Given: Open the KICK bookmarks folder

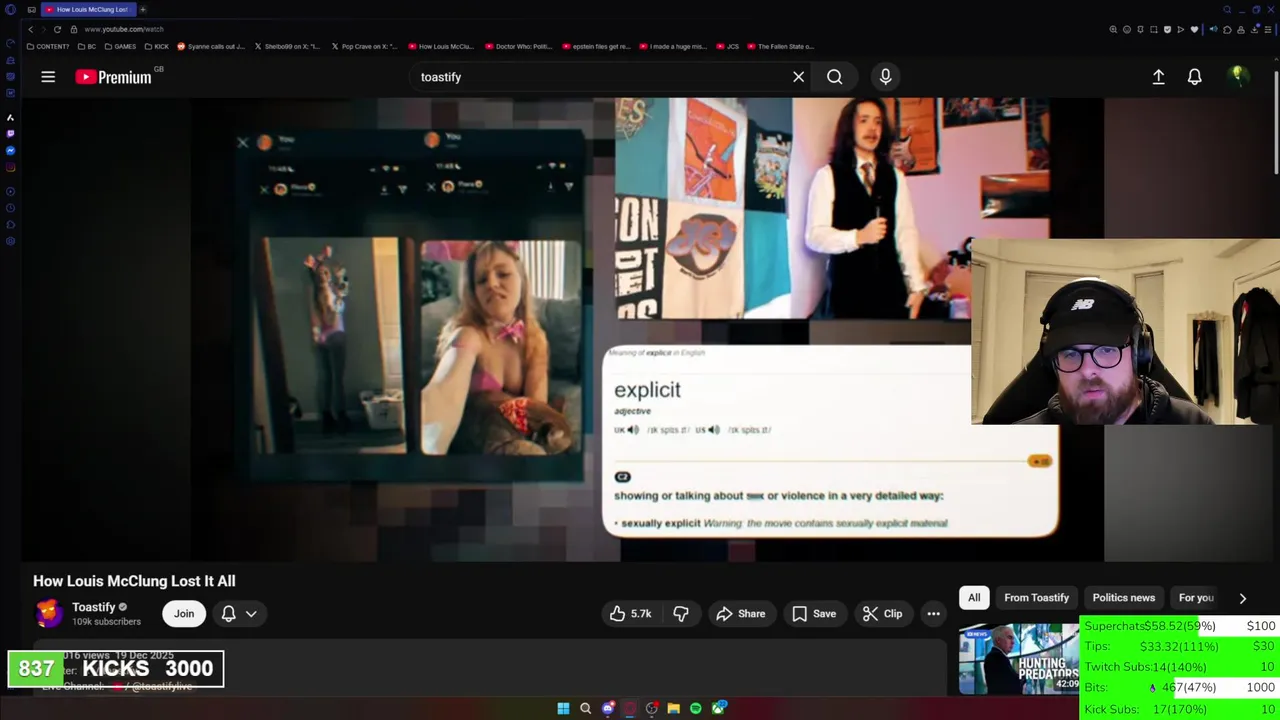Looking at the screenshot, I should pos(157,46).
